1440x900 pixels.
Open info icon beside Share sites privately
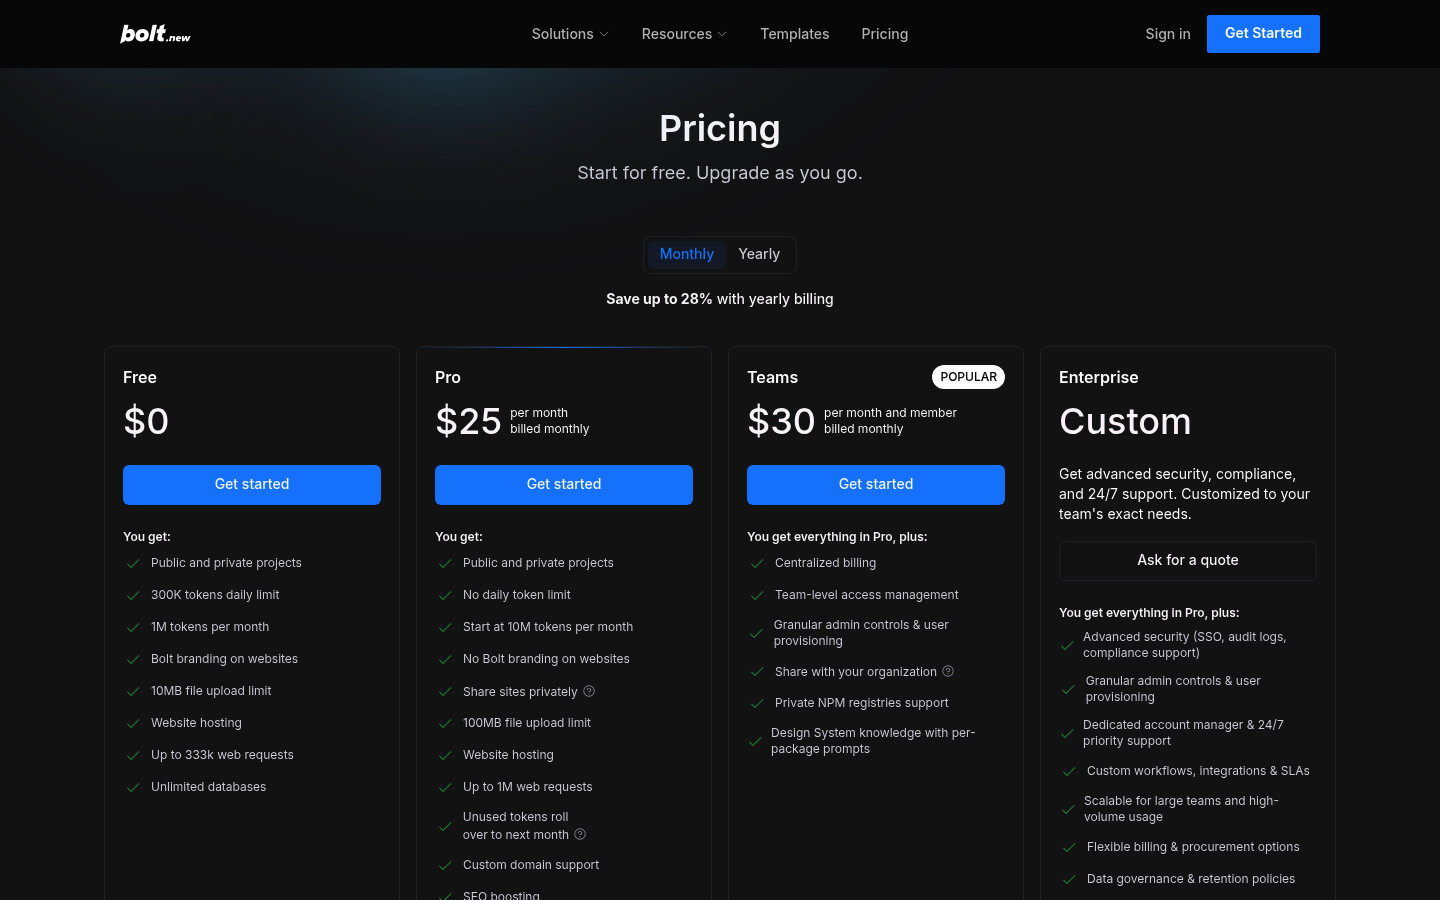(589, 691)
